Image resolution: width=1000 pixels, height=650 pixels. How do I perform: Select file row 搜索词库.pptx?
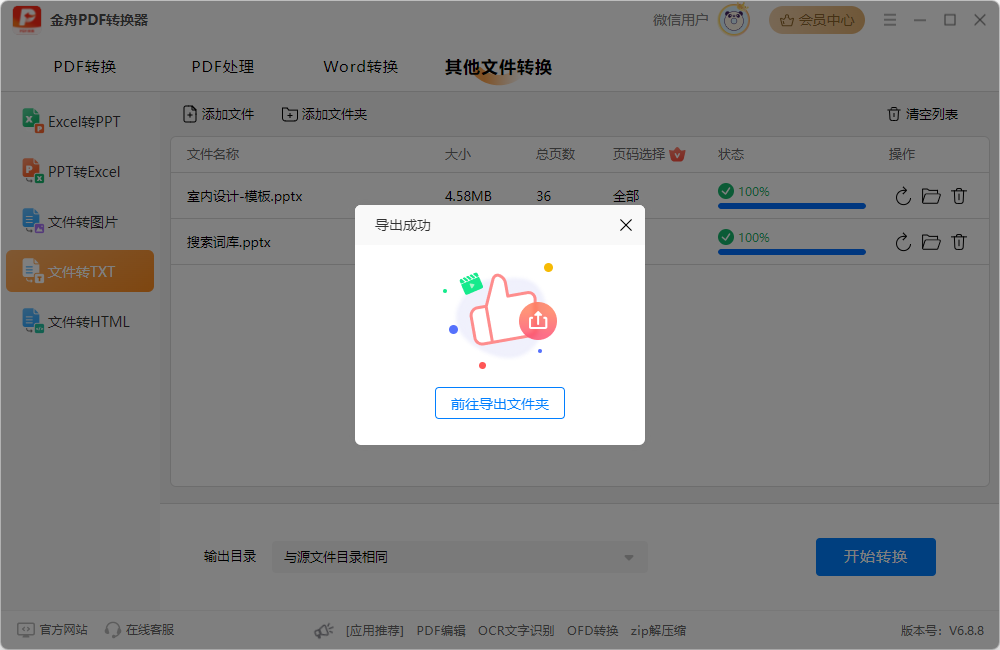click(x=580, y=242)
